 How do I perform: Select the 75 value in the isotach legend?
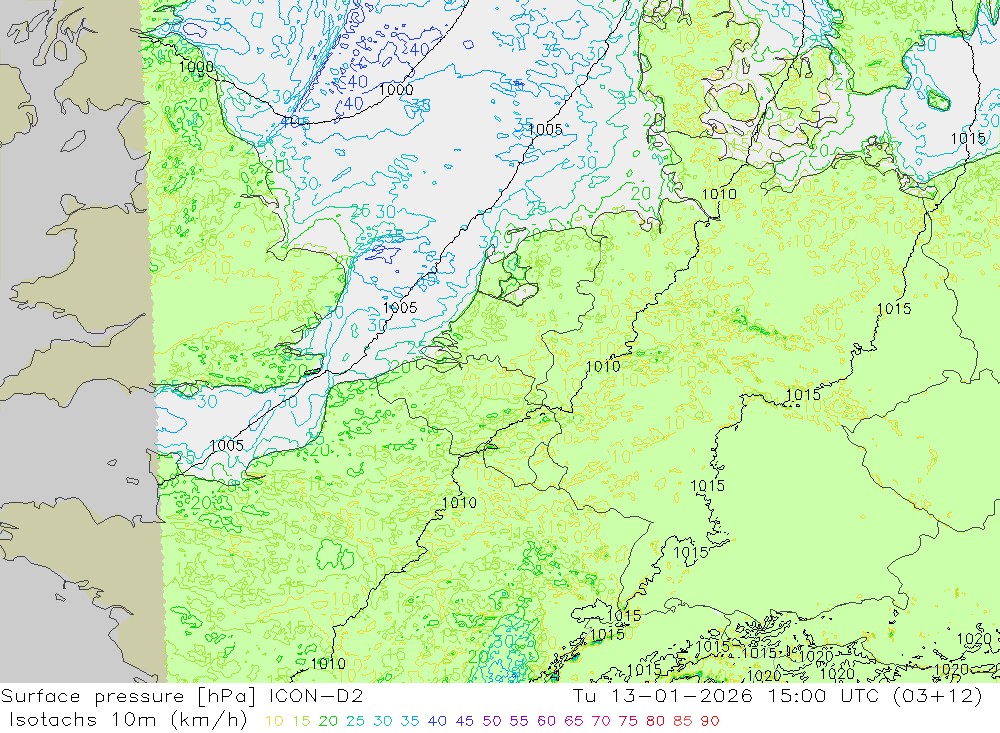pyautogui.click(x=628, y=721)
